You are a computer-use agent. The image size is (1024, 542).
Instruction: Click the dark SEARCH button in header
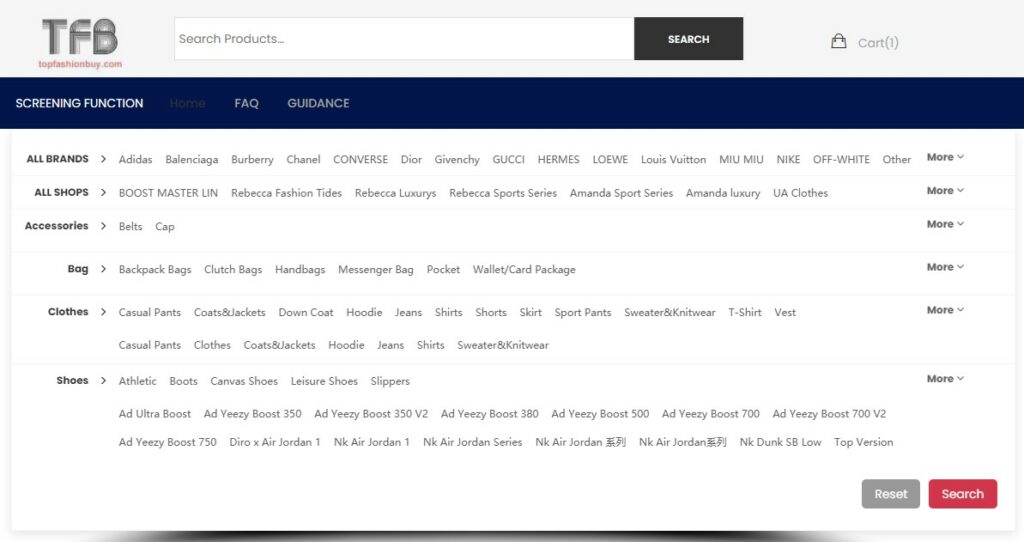pos(688,39)
